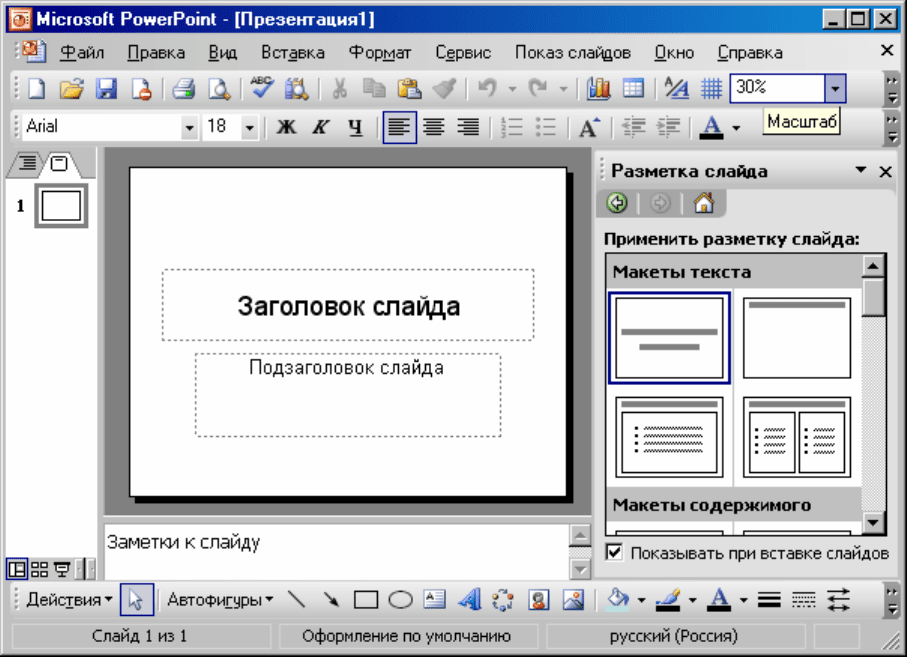Toggle Underline (Ч) formatting
This screenshot has height=657, width=907.
[356, 127]
